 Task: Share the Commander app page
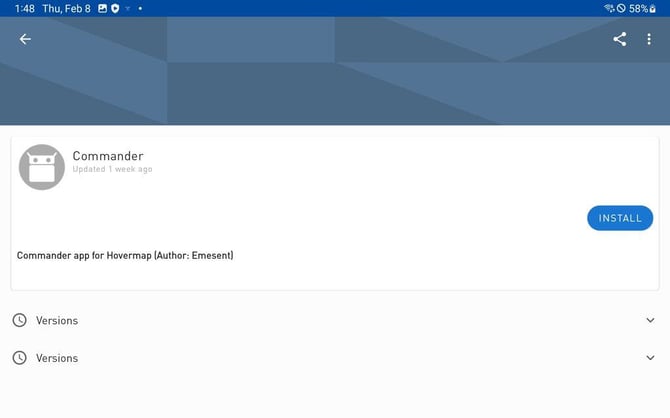tap(620, 39)
